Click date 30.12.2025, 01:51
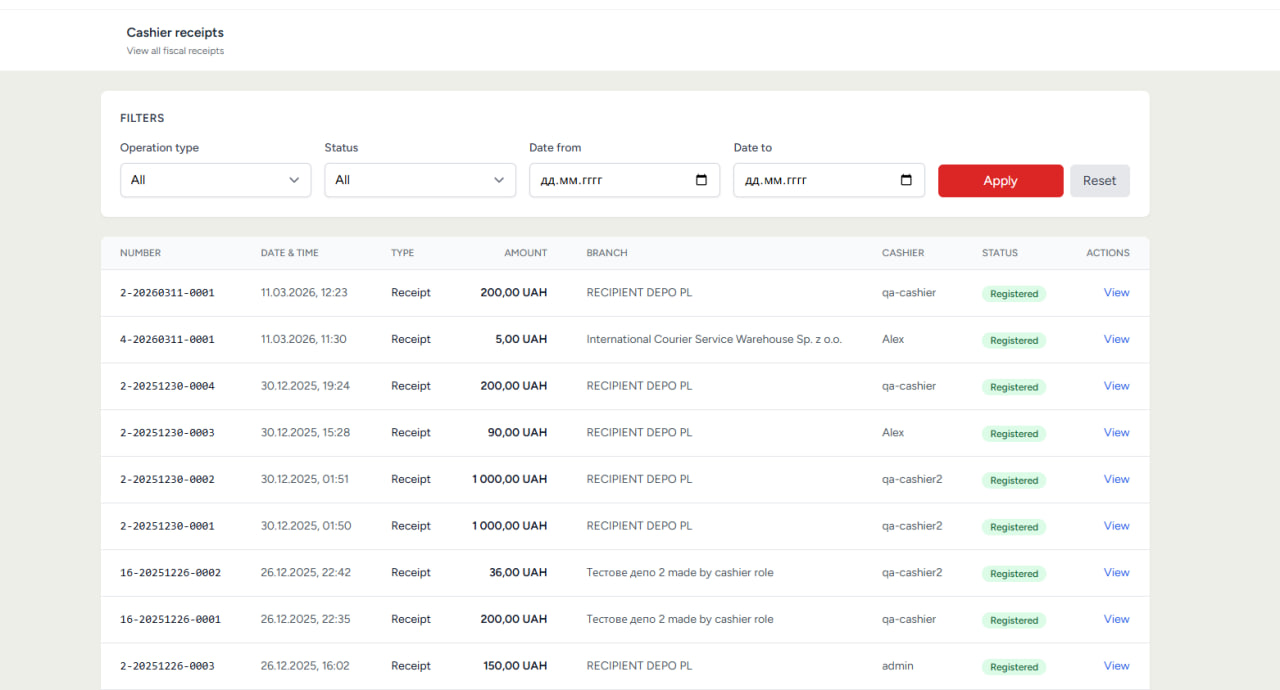Image resolution: width=1280 pixels, height=690 pixels. point(305,479)
